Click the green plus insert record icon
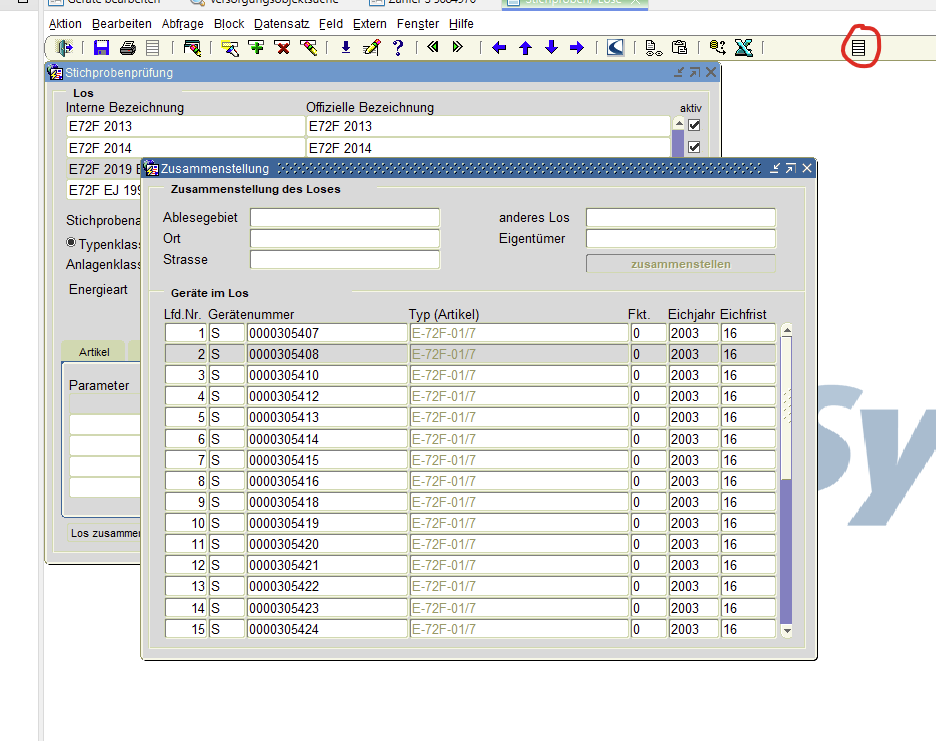The width and height of the screenshot is (936, 741). point(257,47)
